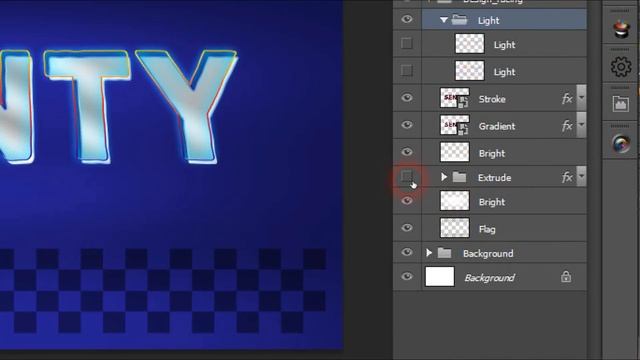Select the thumbnail of Bright layer above Extrude

point(455,152)
